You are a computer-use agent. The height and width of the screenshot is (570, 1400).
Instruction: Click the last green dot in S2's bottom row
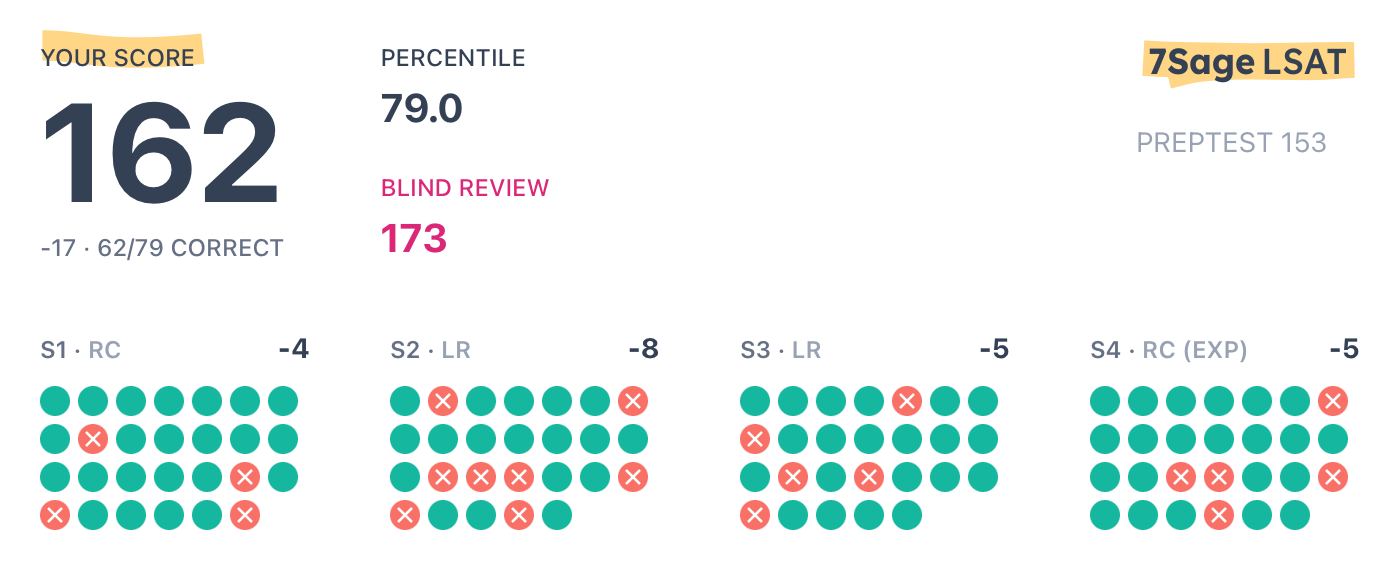pos(557,515)
